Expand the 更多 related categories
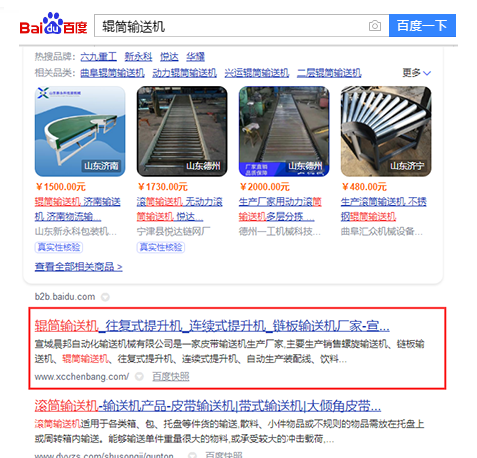Image resolution: width=477 pixels, height=458 pixels. [x=417, y=72]
